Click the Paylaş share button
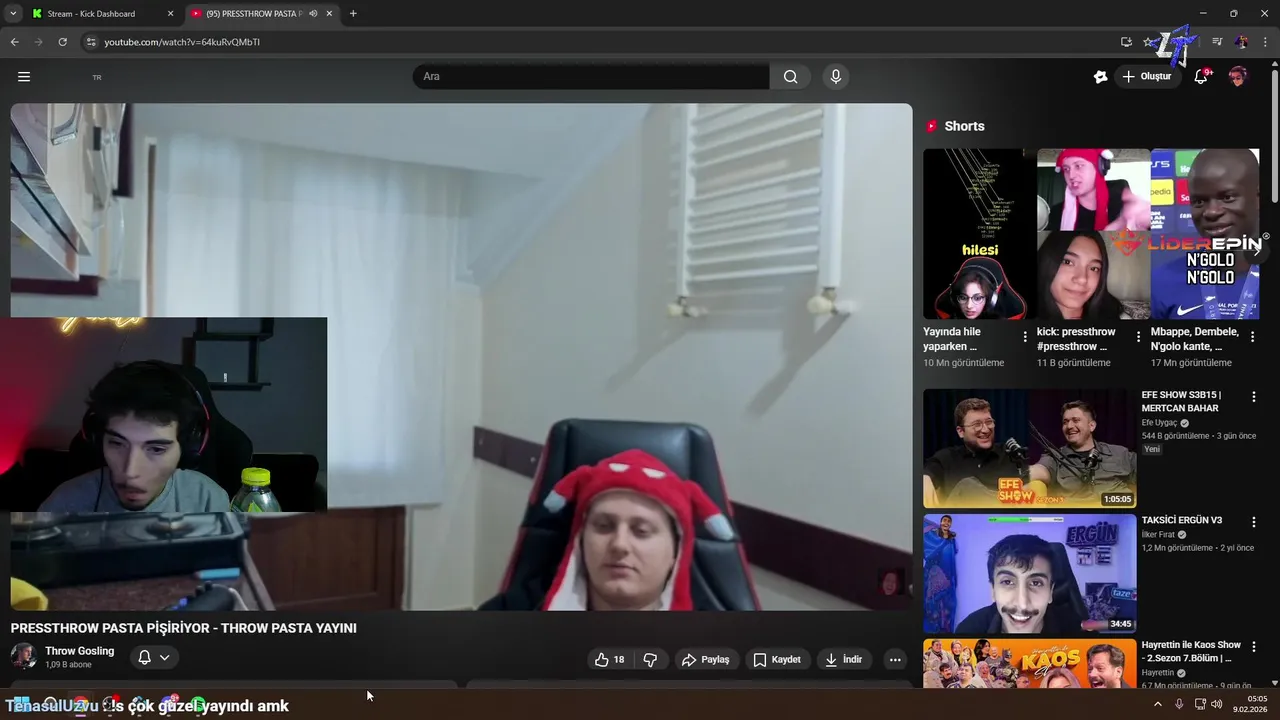This screenshot has height=720, width=1280. pos(706,660)
